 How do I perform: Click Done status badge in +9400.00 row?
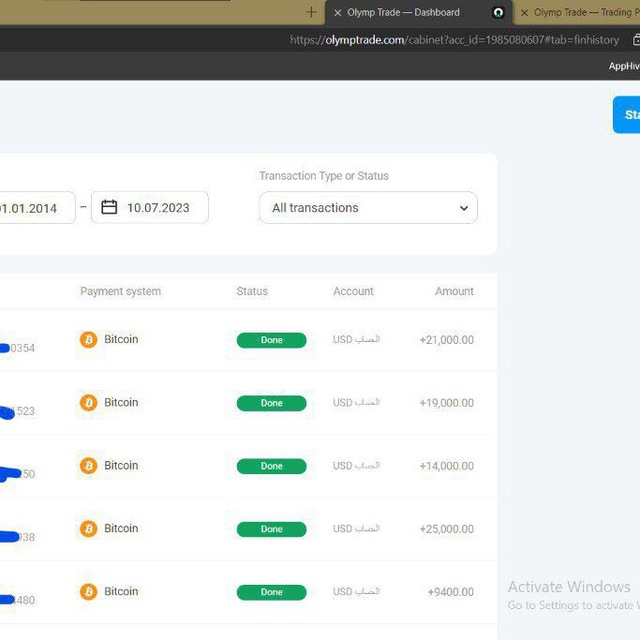point(271,592)
